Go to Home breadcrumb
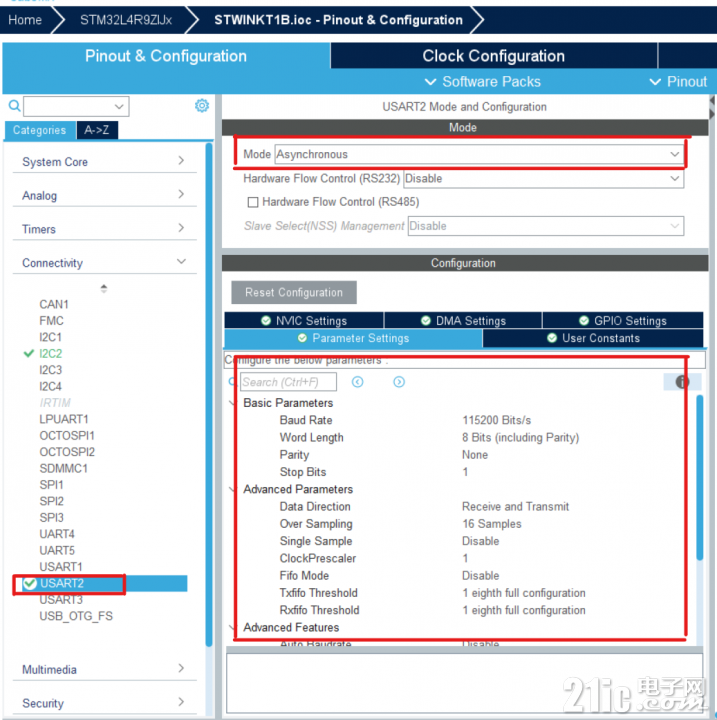Screen dimensions: 717x720 (x=25, y=20)
